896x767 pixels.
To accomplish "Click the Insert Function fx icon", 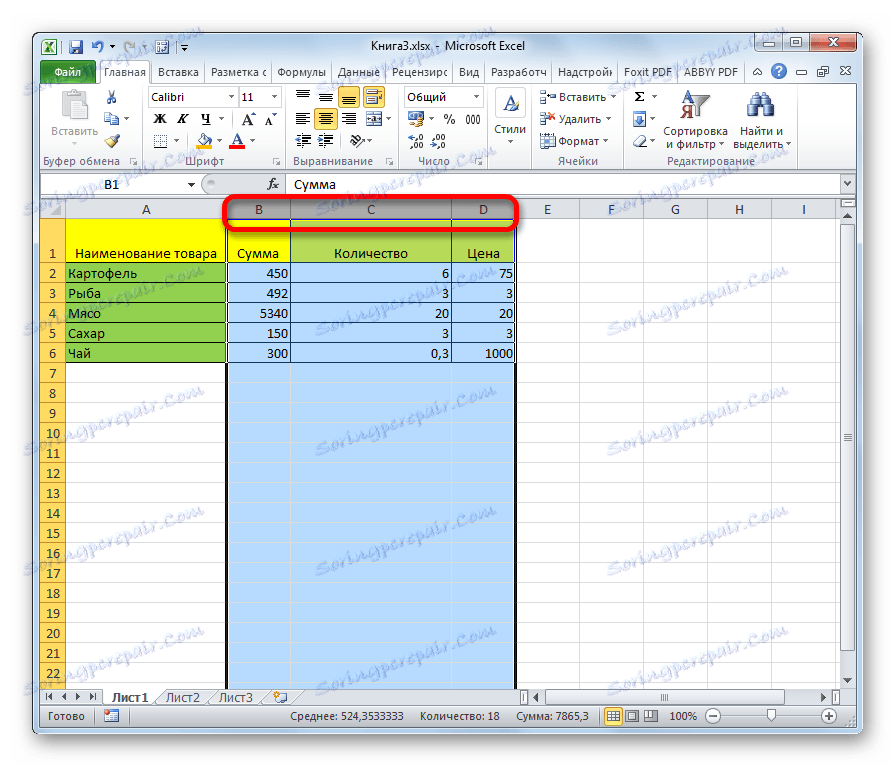I will pos(274,184).
